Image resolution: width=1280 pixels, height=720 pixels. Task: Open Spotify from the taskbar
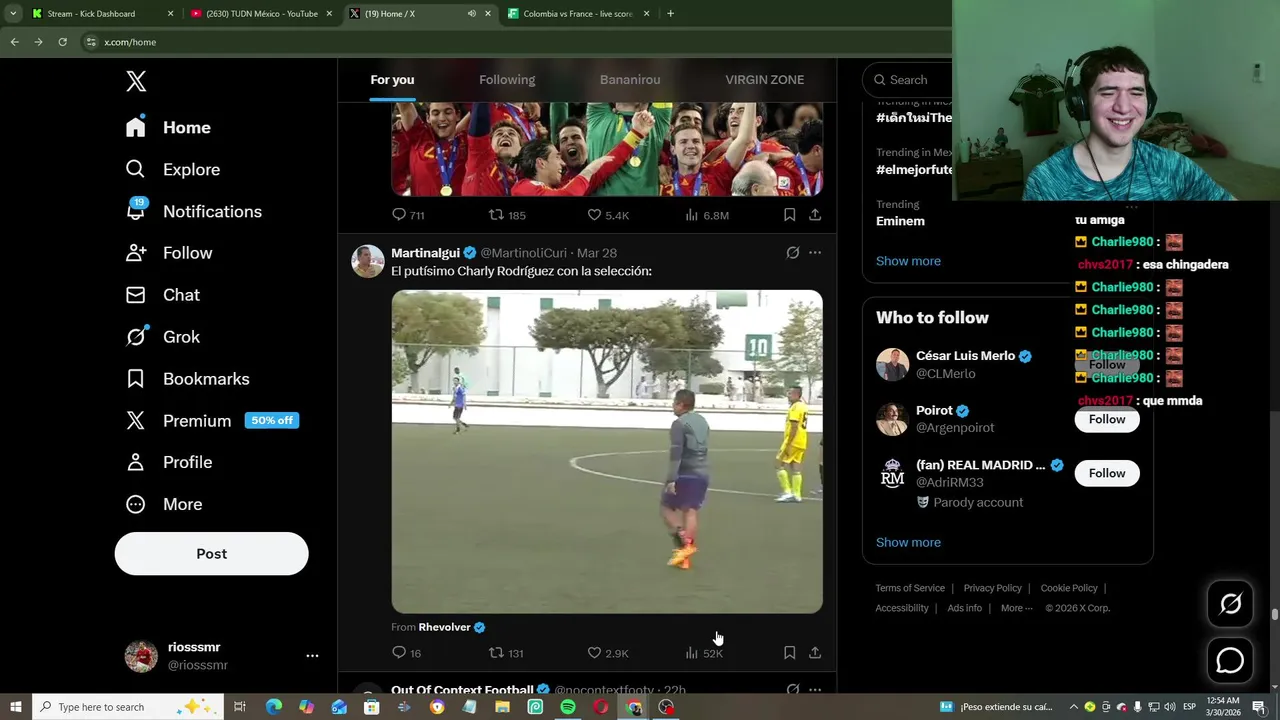[x=568, y=707]
